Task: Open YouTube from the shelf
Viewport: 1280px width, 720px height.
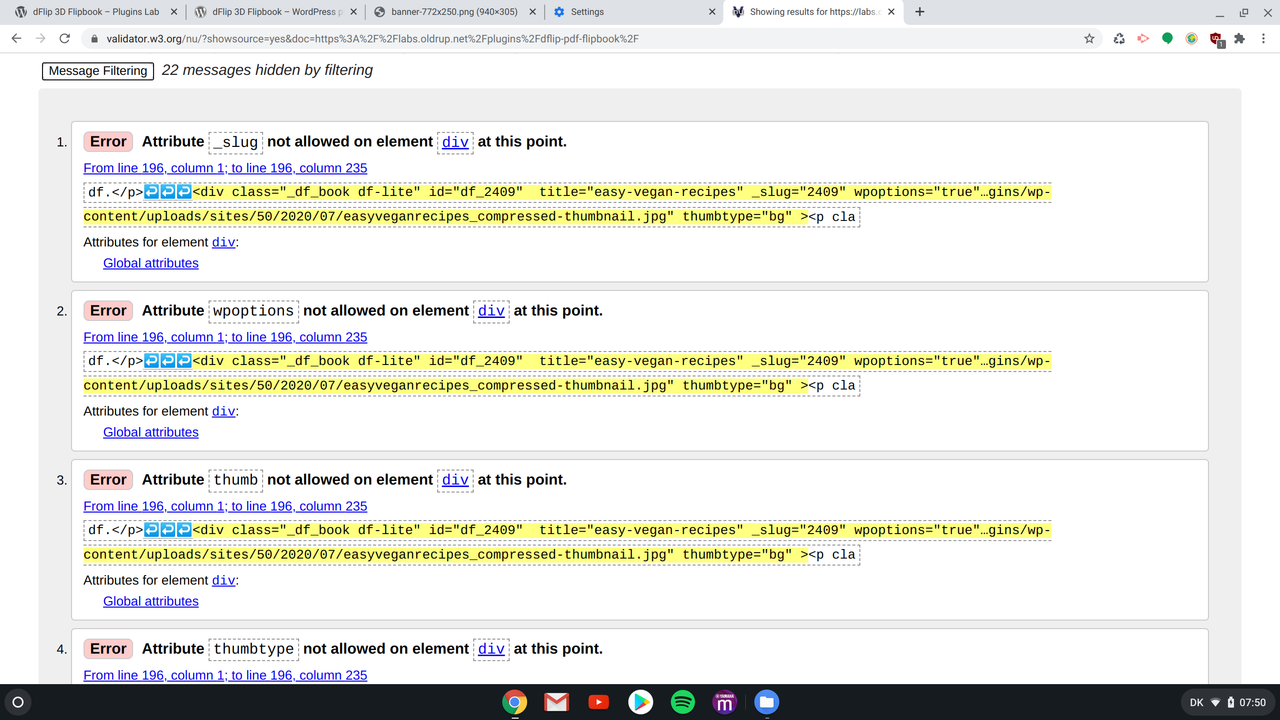Action: [598, 701]
